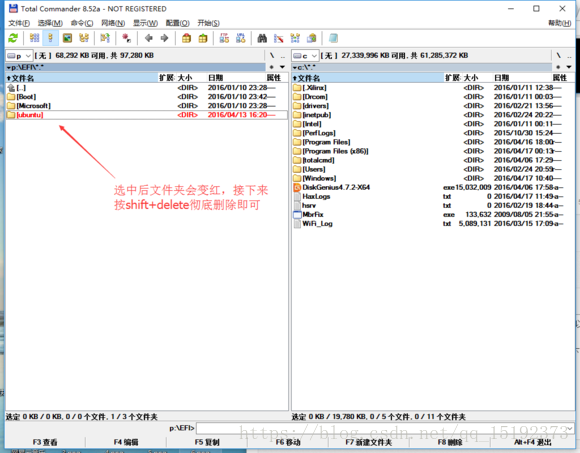Select the [Boot] folder in left panel
This screenshot has width=580, height=453.
(146, 97)
